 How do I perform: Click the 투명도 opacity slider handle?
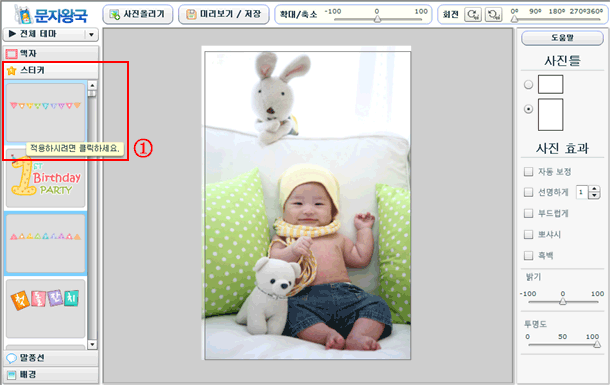tap(597, 344)
